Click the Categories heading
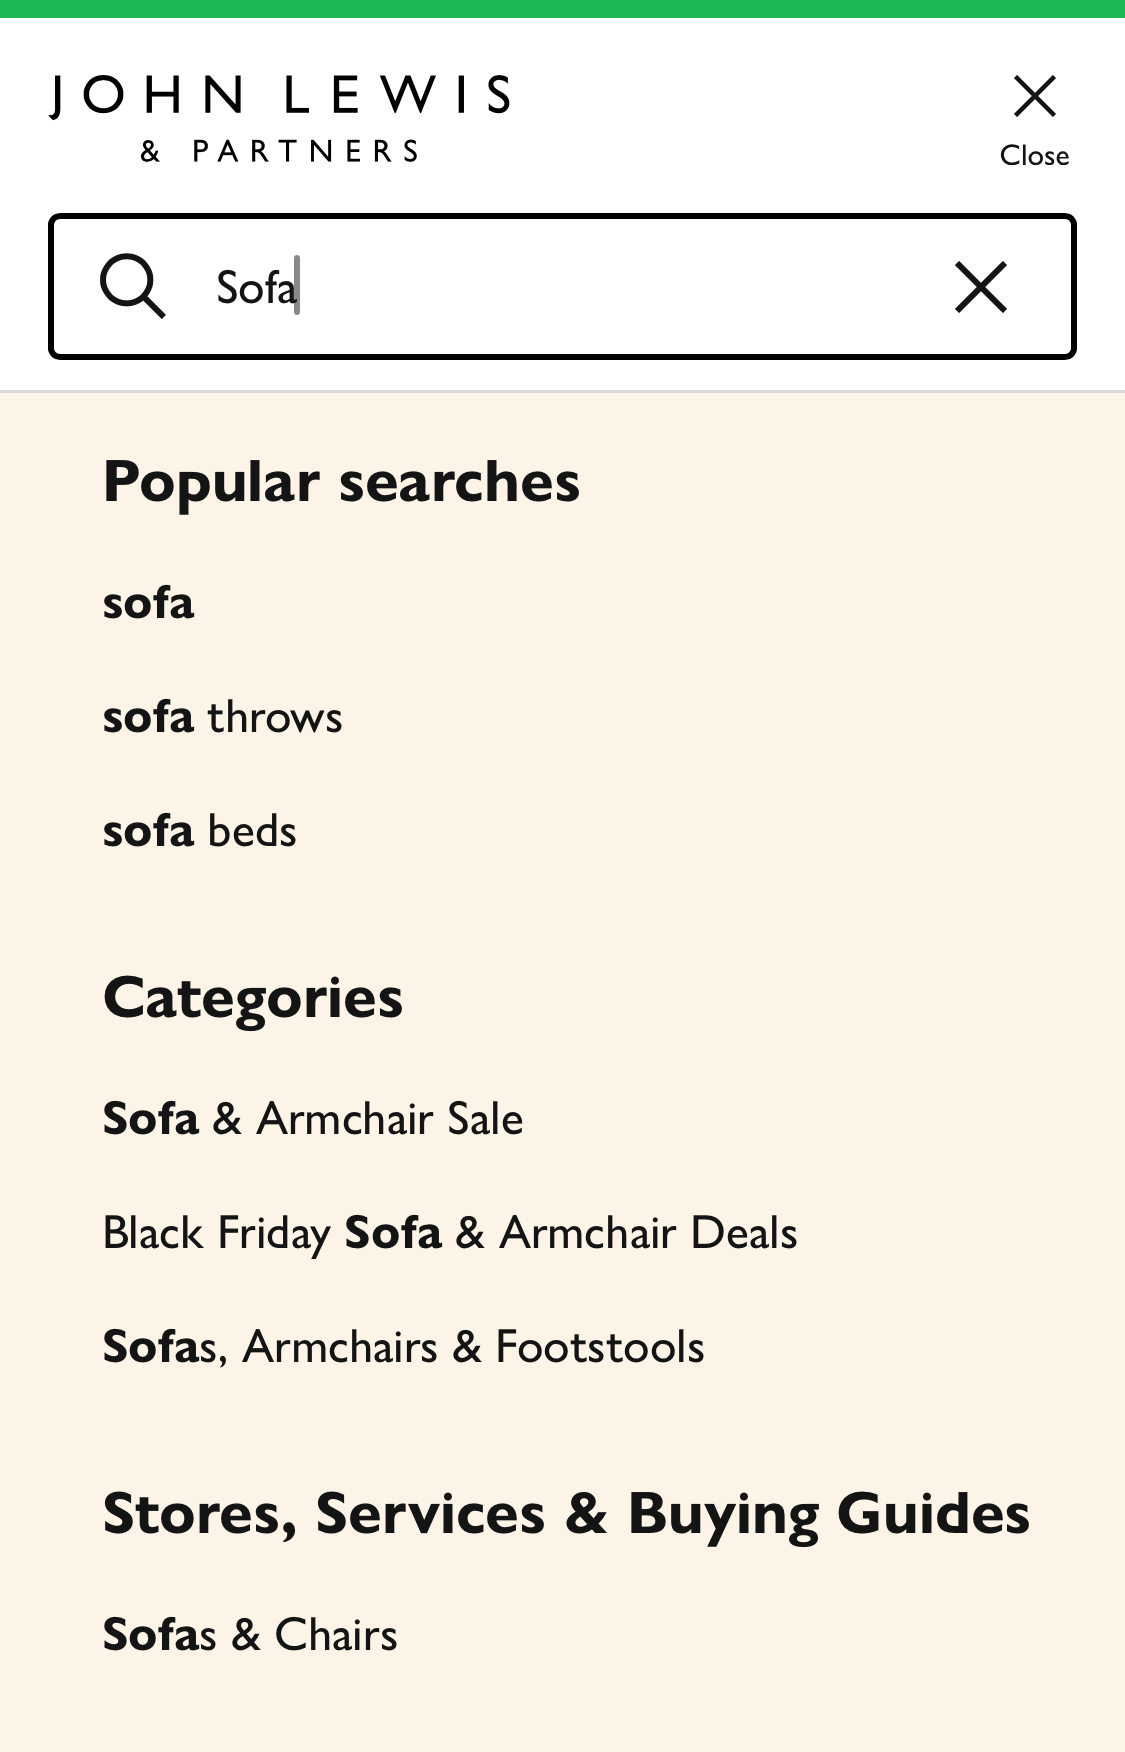The width and height of the screenshot is (1125, 1752). 252,996
